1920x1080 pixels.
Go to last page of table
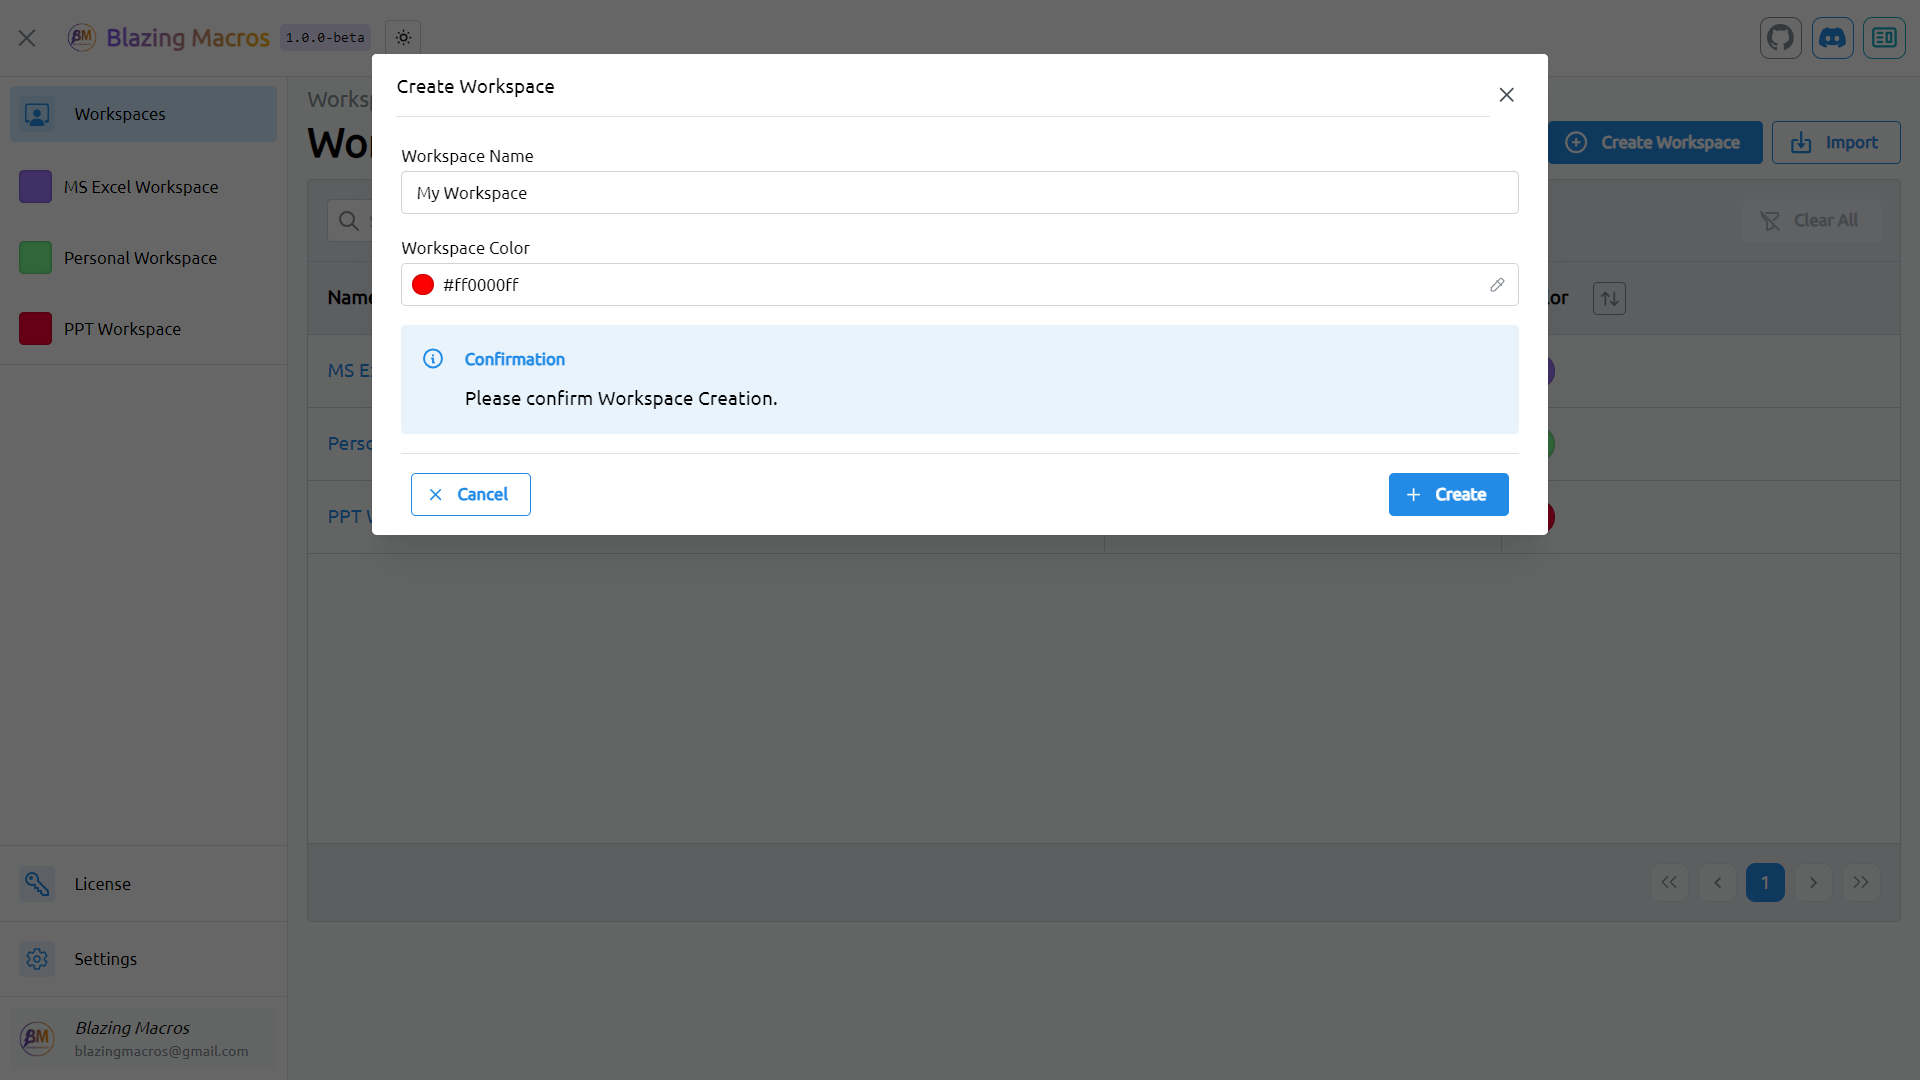(1861, 883)
